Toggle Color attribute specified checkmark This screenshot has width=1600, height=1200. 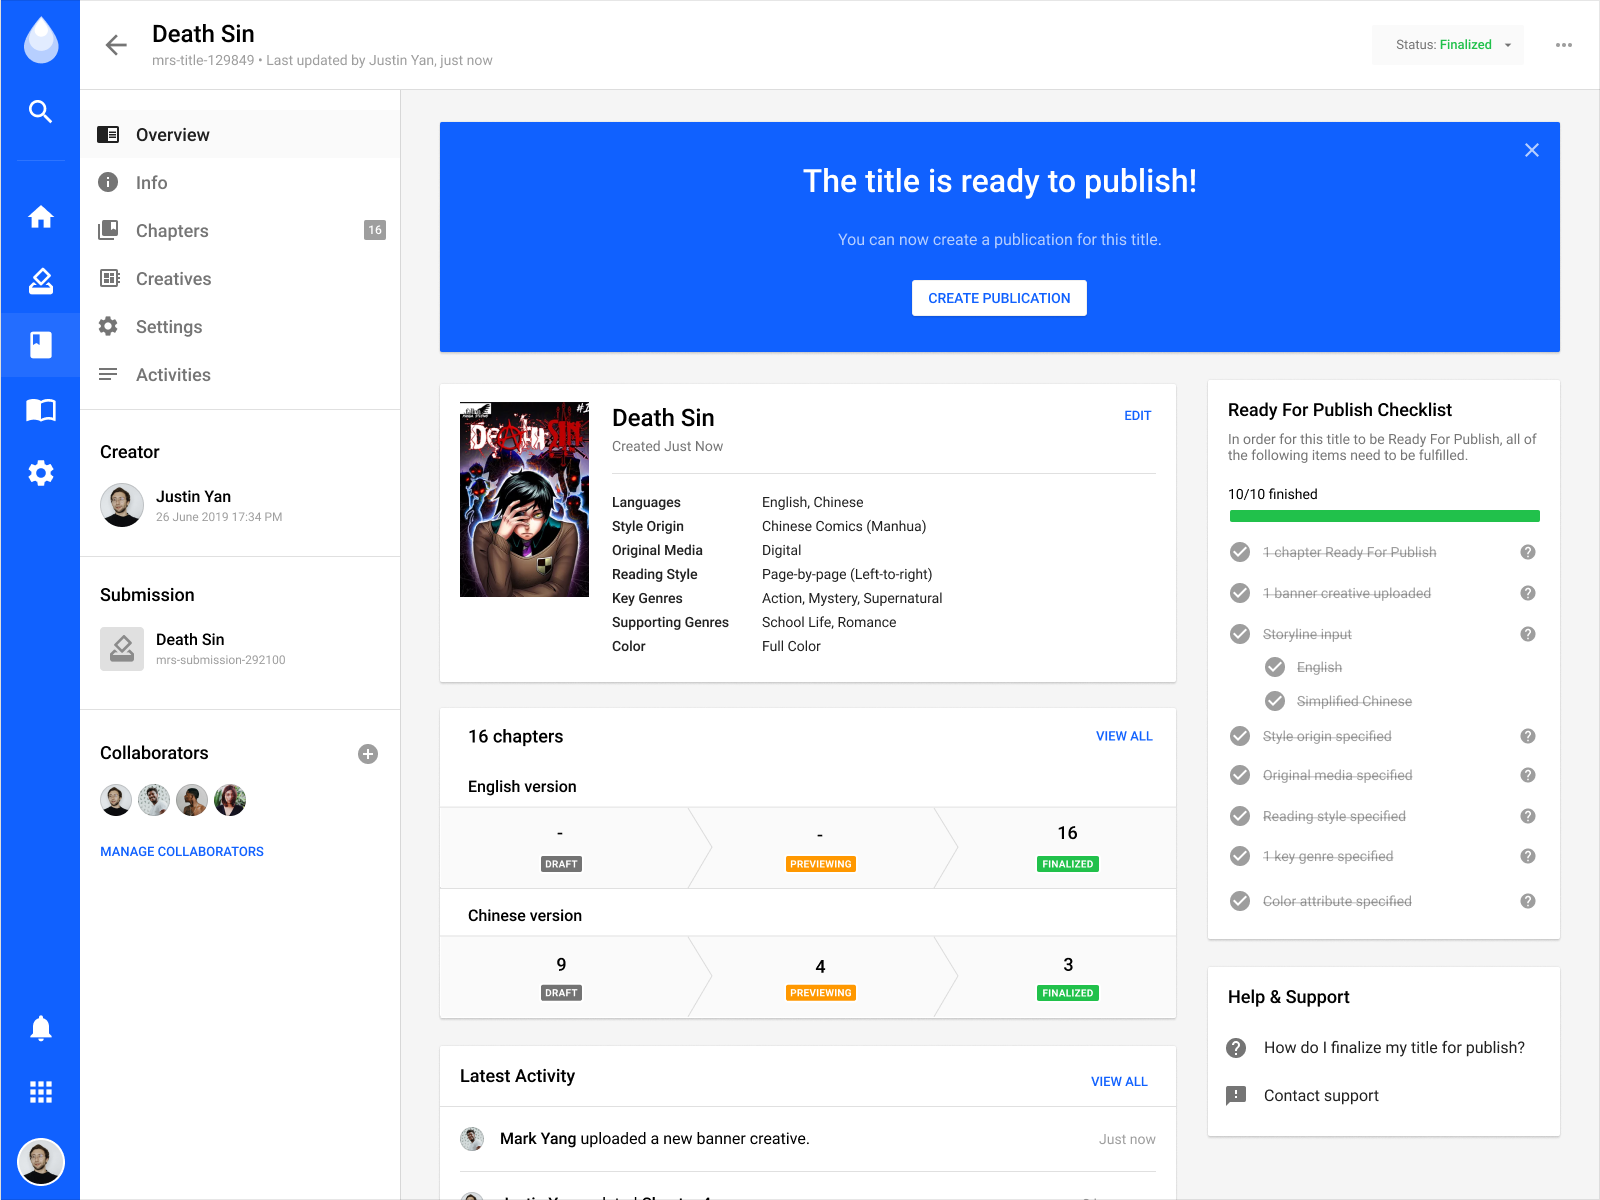pyautogui.click(x=1240, y=901)
